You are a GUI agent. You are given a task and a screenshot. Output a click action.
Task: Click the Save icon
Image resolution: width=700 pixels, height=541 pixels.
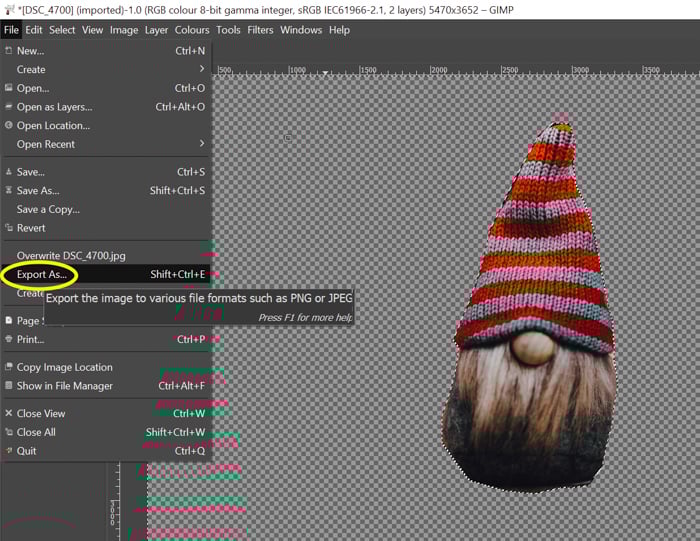[8, 171]
